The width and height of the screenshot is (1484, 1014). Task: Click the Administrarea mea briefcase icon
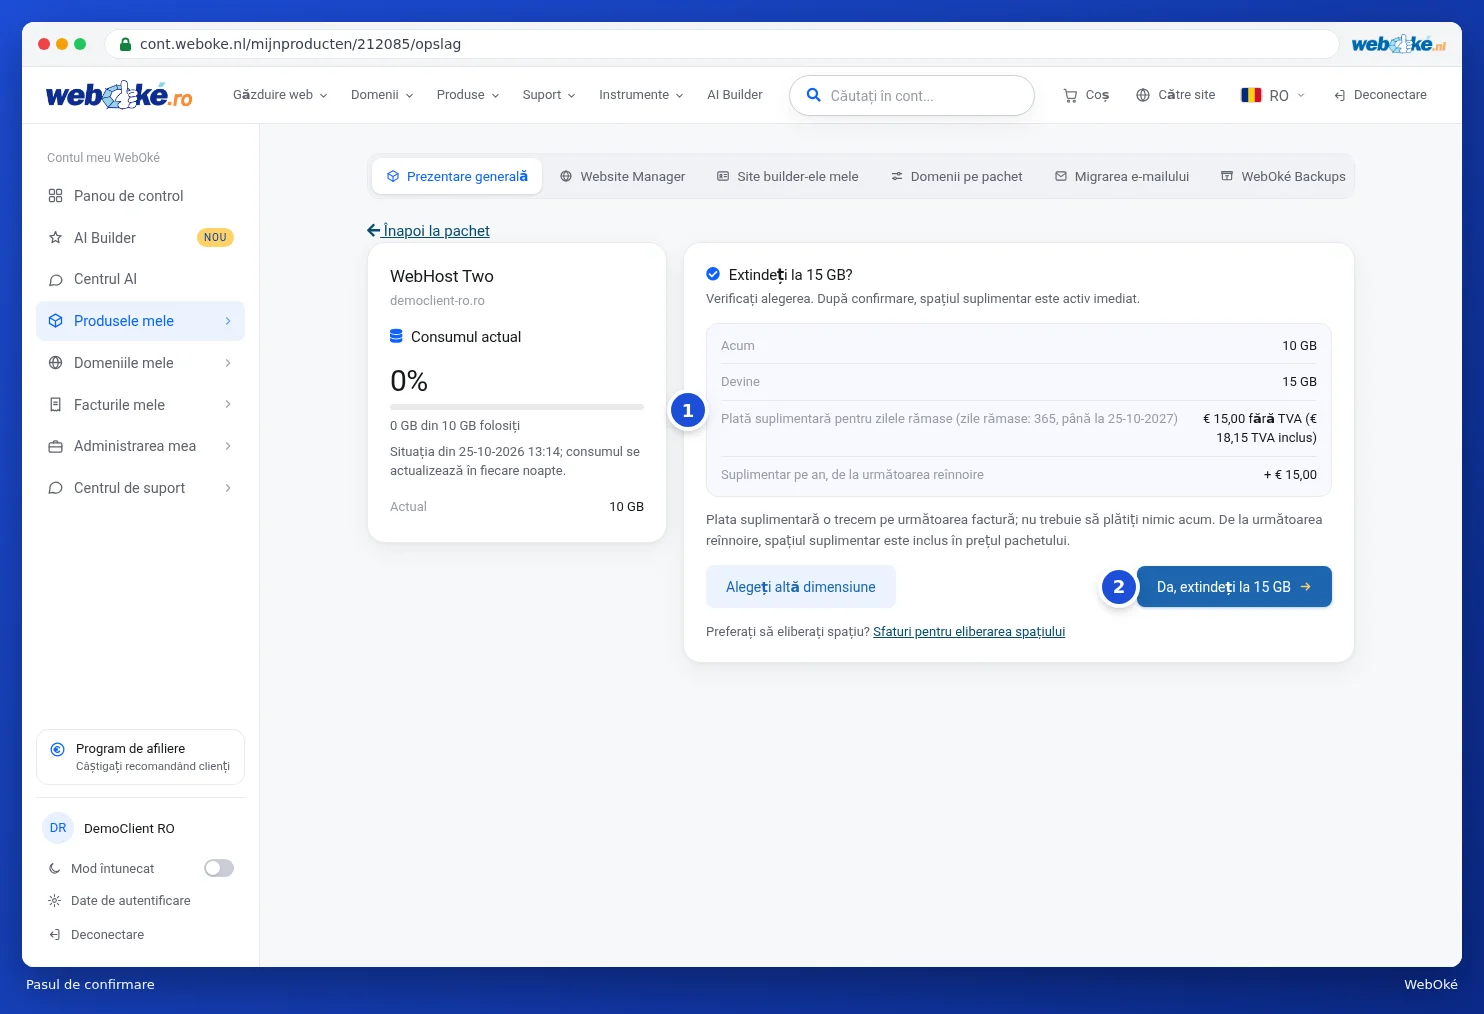point(56,446)
